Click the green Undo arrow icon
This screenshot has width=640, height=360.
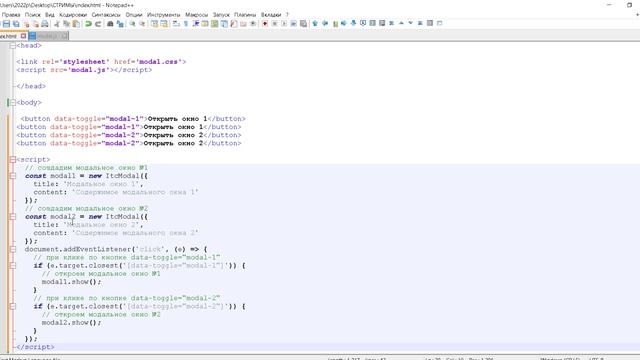tap(88, 24)
